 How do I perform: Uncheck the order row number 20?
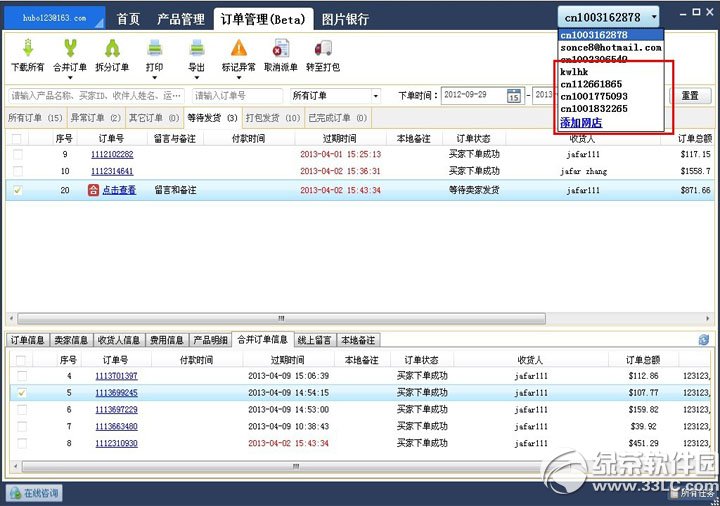[x=17, y=190]
